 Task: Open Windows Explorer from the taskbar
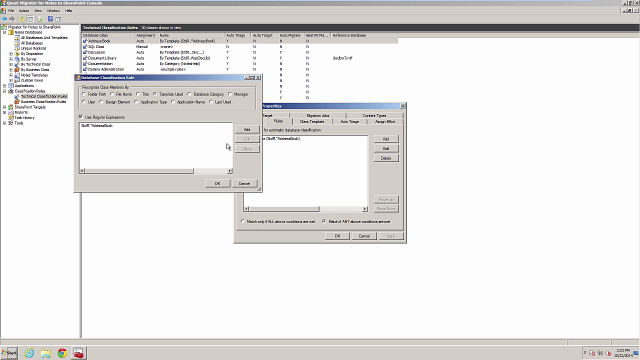click(45, 353)
